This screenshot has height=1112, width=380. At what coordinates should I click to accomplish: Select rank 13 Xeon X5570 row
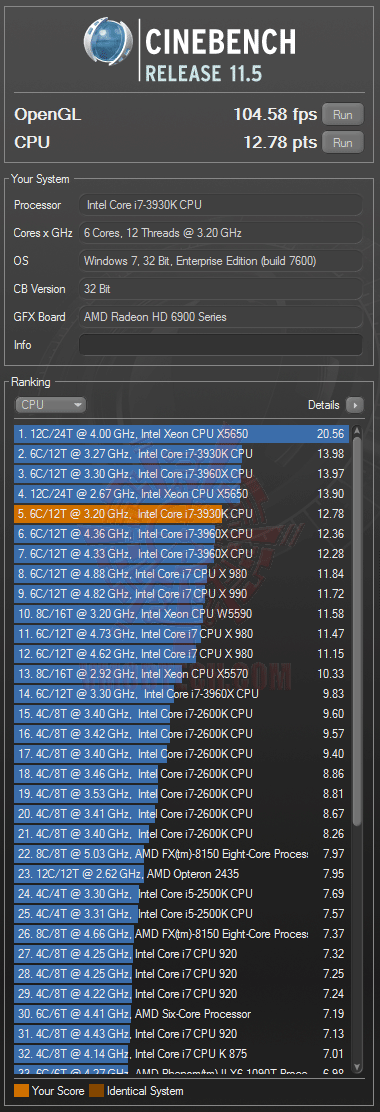[181, 674]
